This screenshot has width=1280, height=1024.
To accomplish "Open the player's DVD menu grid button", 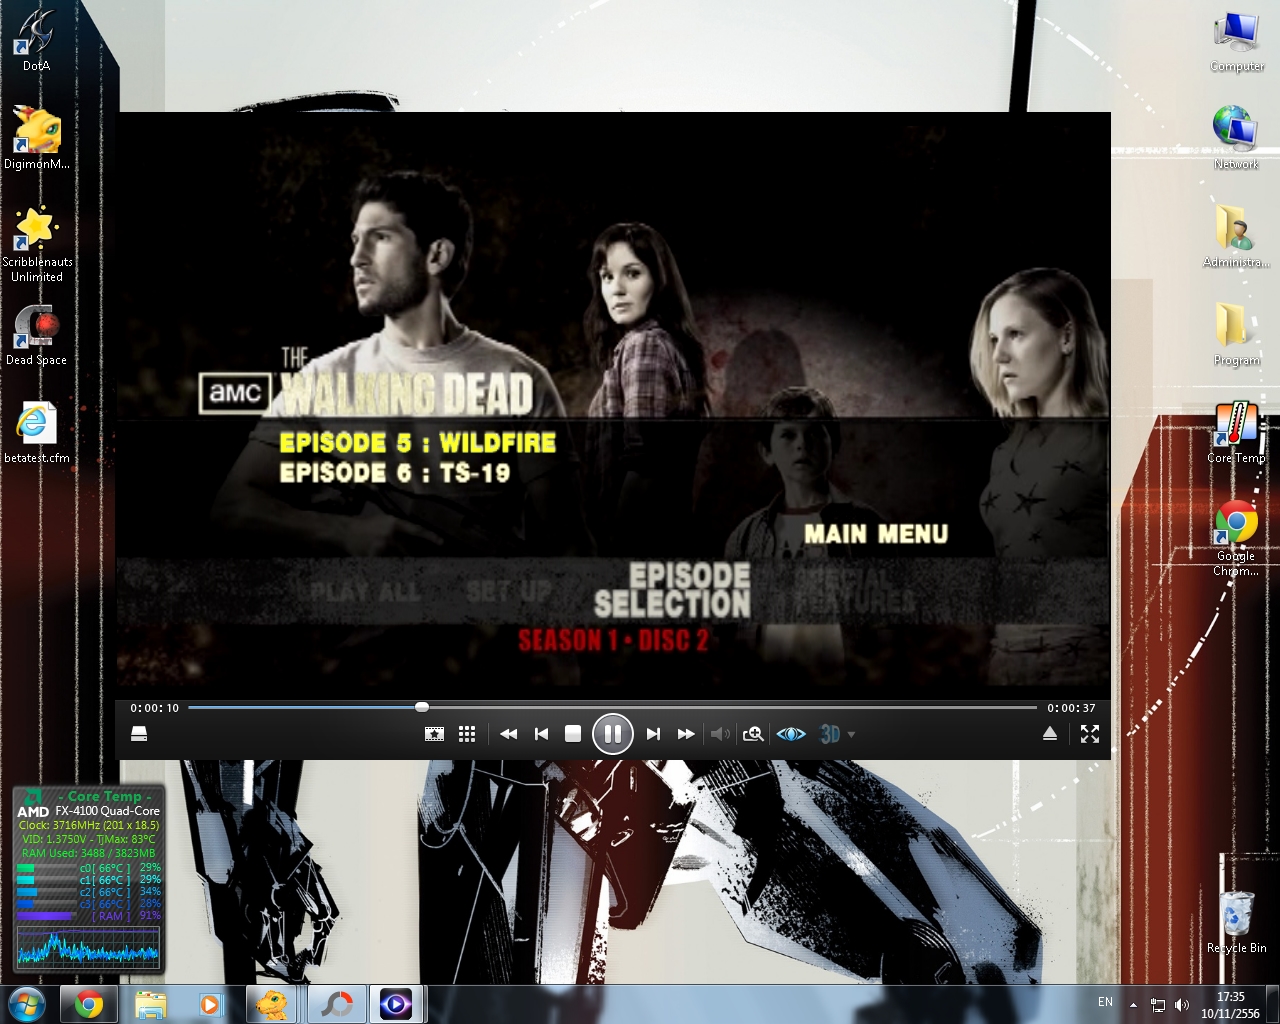I will tap(467, 734).
